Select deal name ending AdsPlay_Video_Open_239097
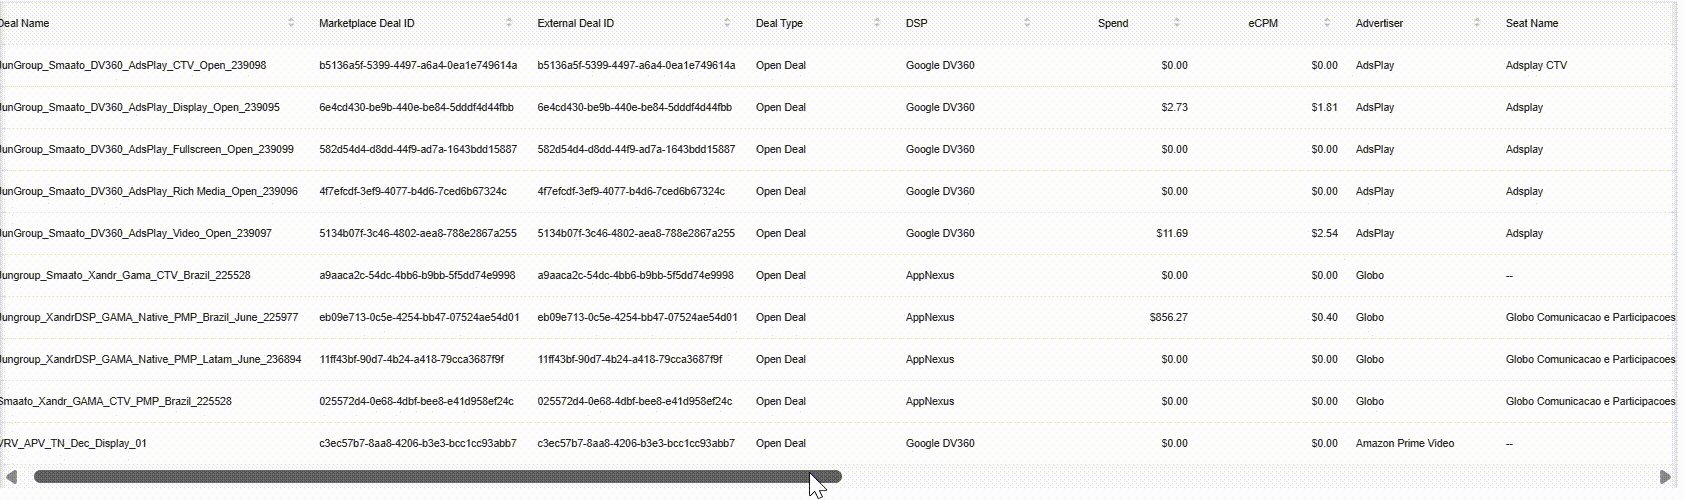 click(x=136, y=233)
